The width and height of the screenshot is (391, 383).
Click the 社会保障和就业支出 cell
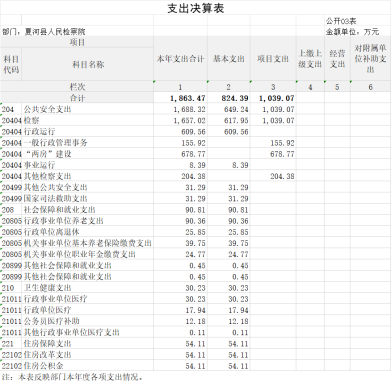[x=59, y=210]
